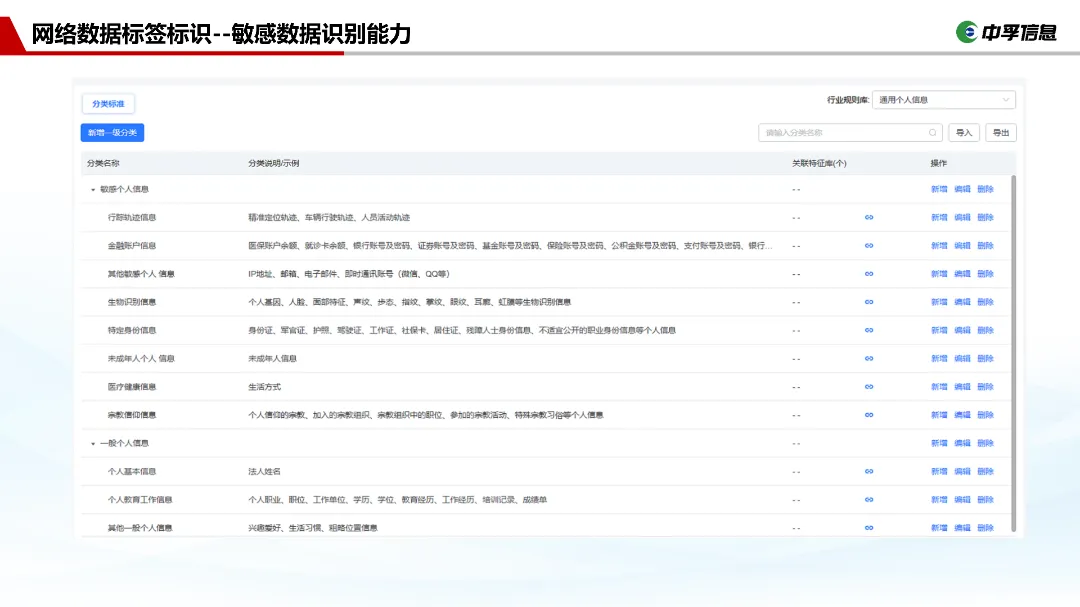
Task: Click link icon in 行踪轨迹信息 row
Action: [869, 217]
